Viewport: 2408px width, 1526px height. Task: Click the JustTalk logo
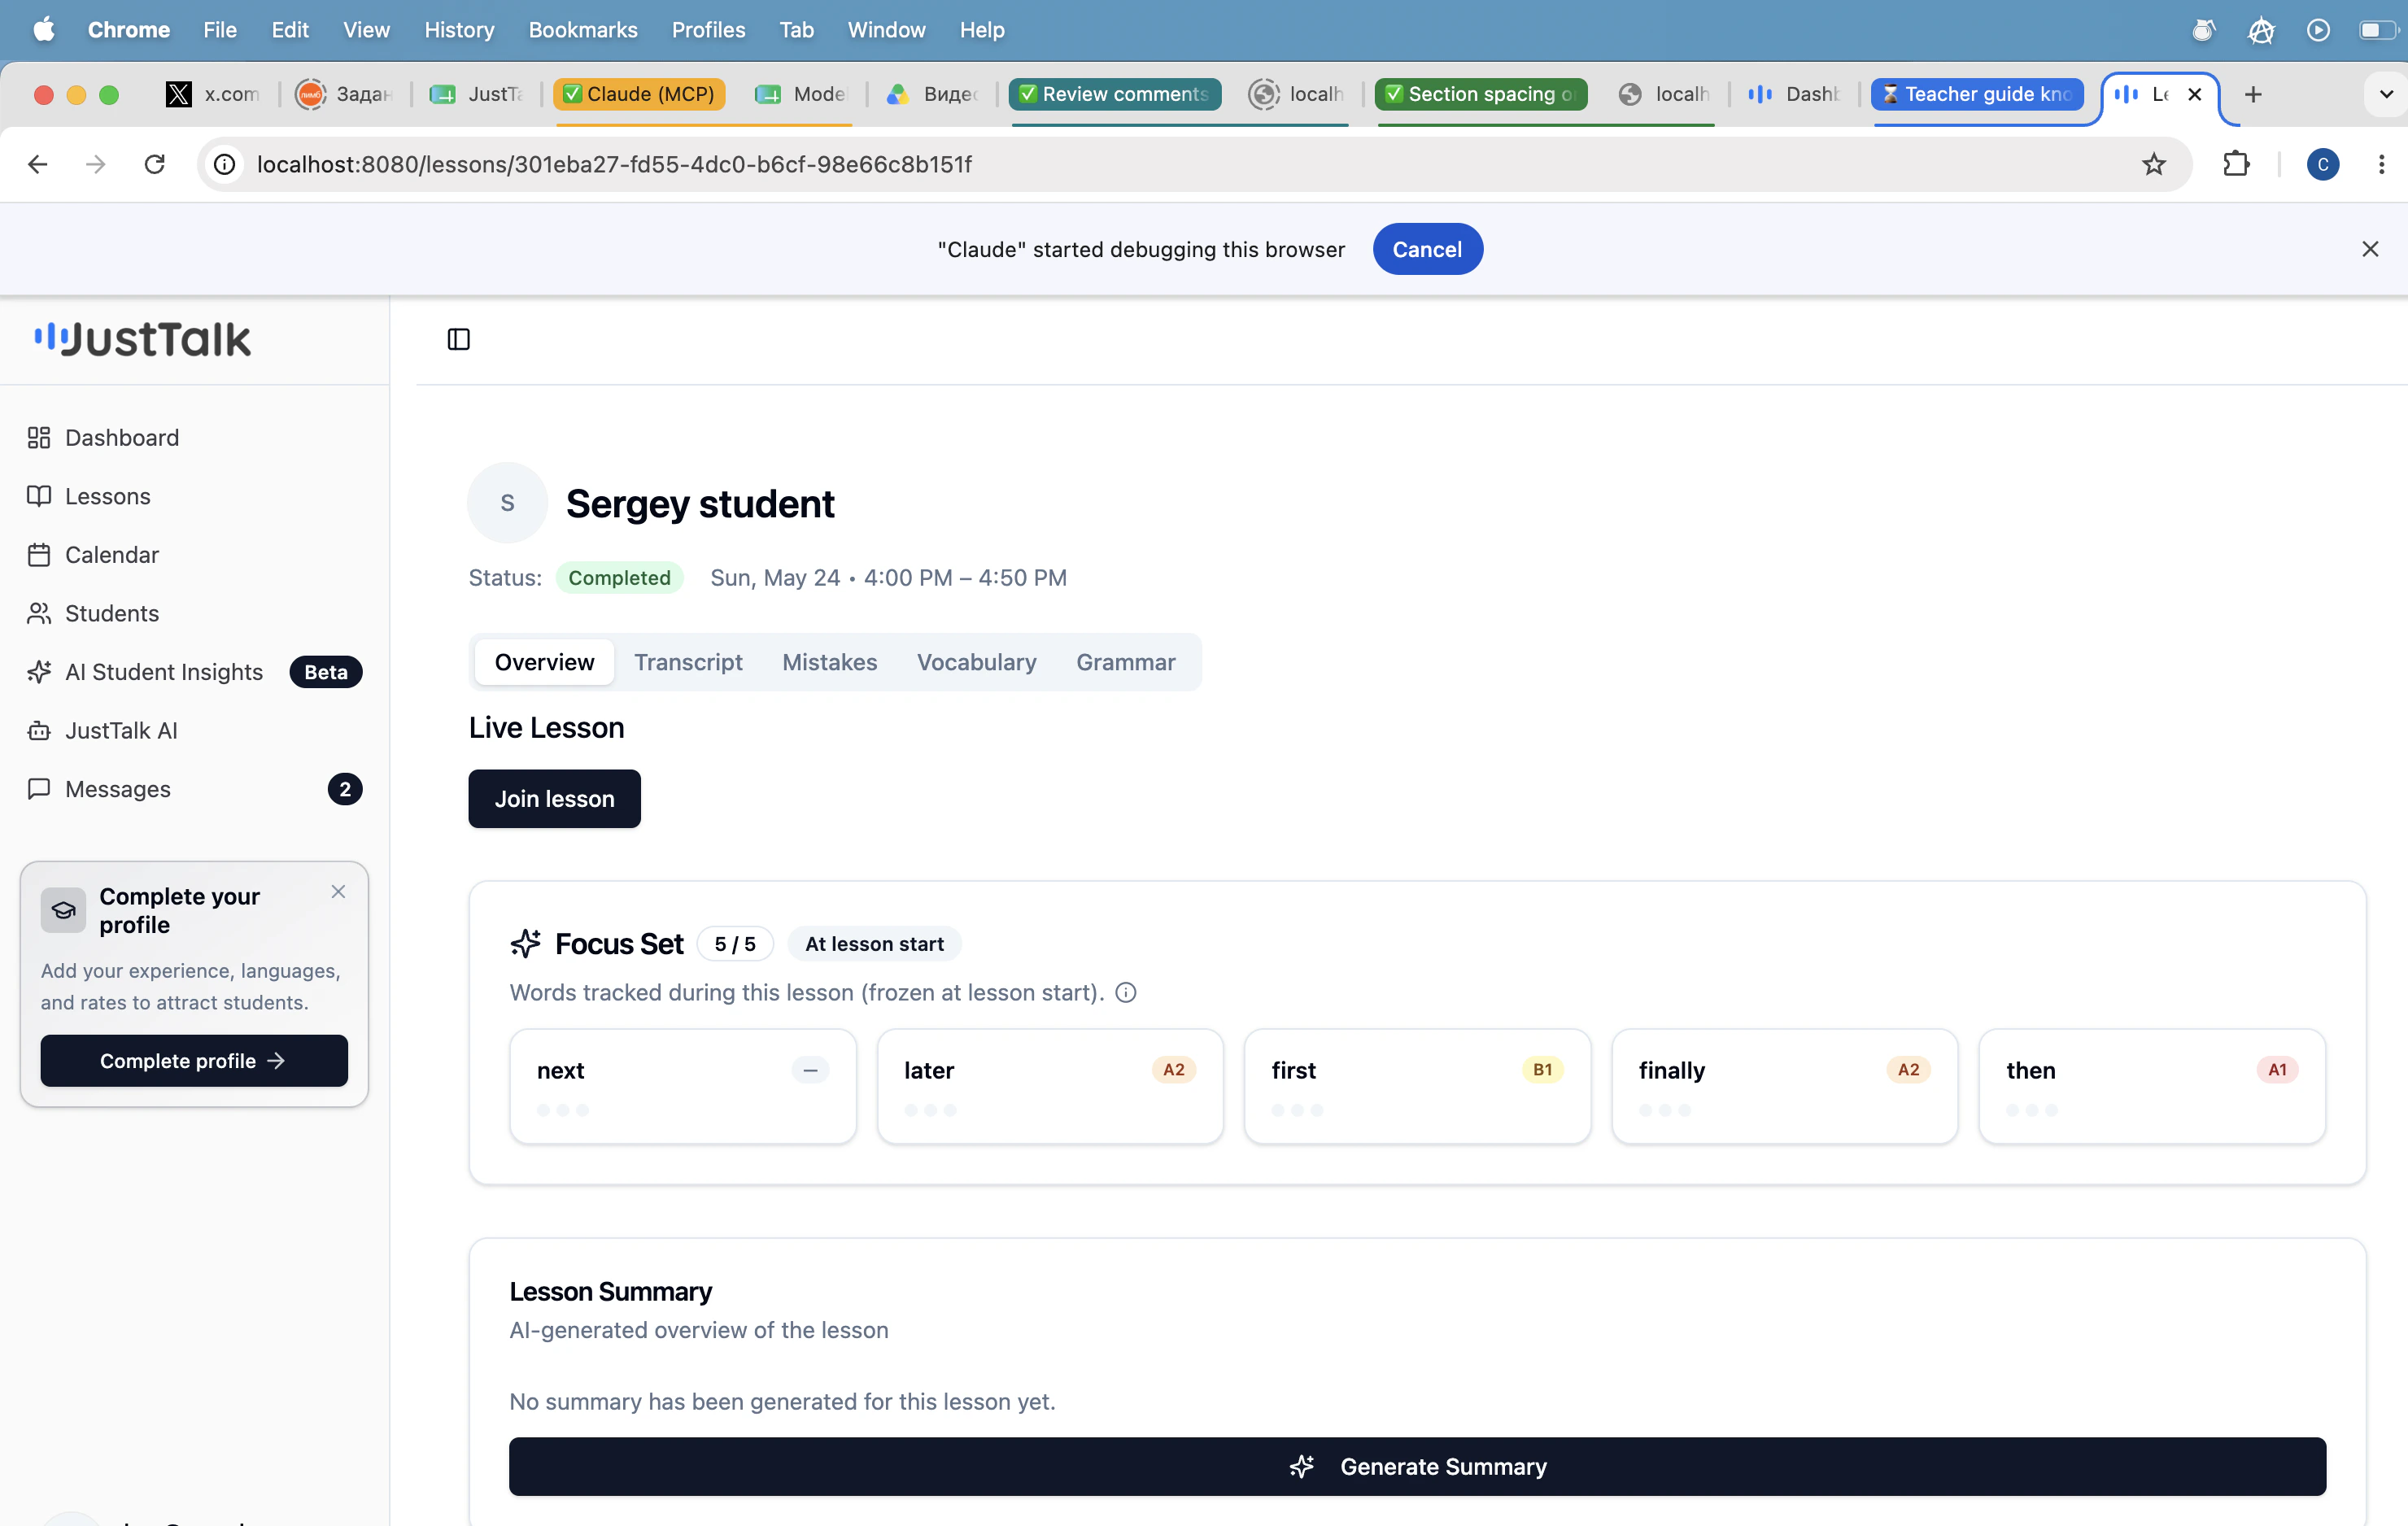(x=142, y=339)
